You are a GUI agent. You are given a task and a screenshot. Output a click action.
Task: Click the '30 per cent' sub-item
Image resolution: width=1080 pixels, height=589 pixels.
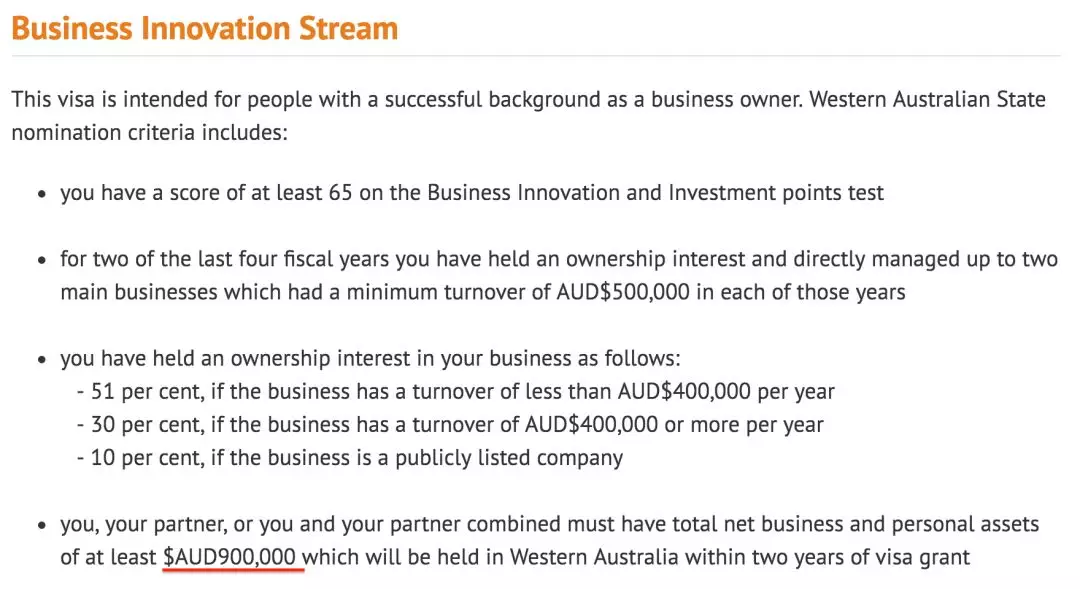pyautogui.click(x=143, y=424)
